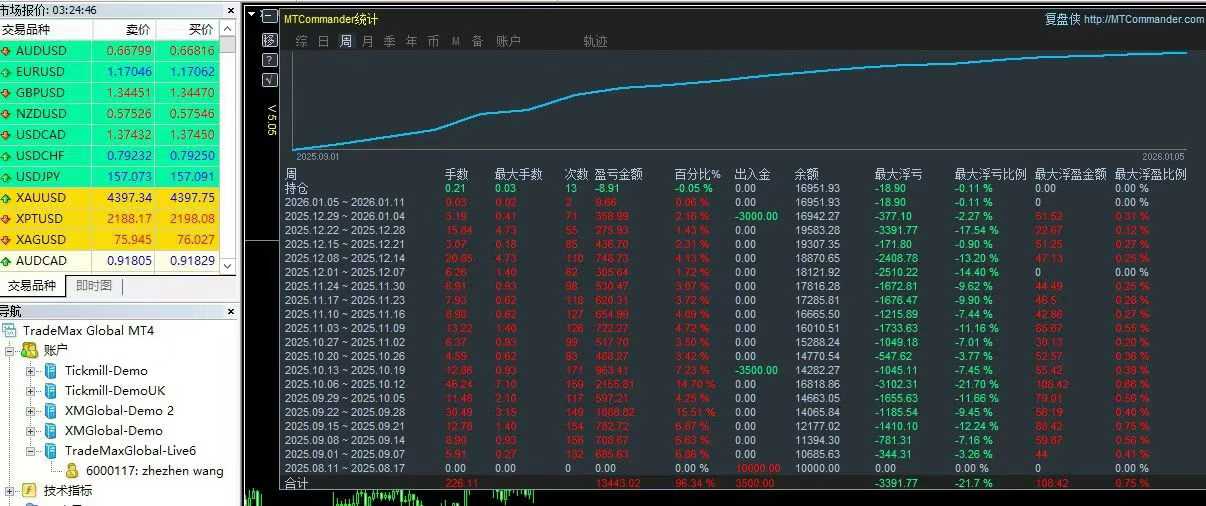Click the 技术指标 indicators folder icon
Screen dimensions: 1206x506
[30, 491]
